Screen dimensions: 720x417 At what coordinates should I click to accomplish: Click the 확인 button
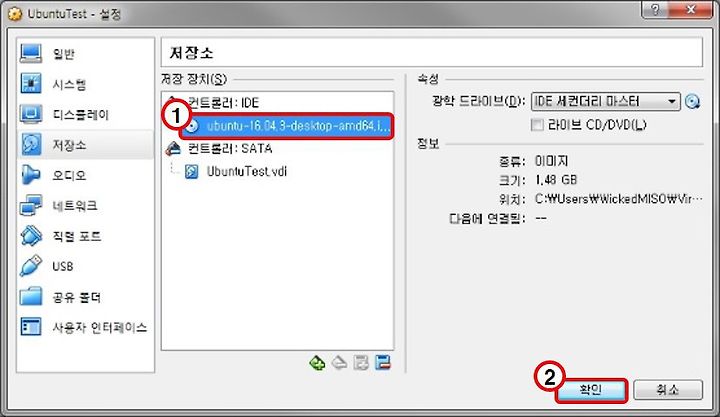click(x=591, y=390)
